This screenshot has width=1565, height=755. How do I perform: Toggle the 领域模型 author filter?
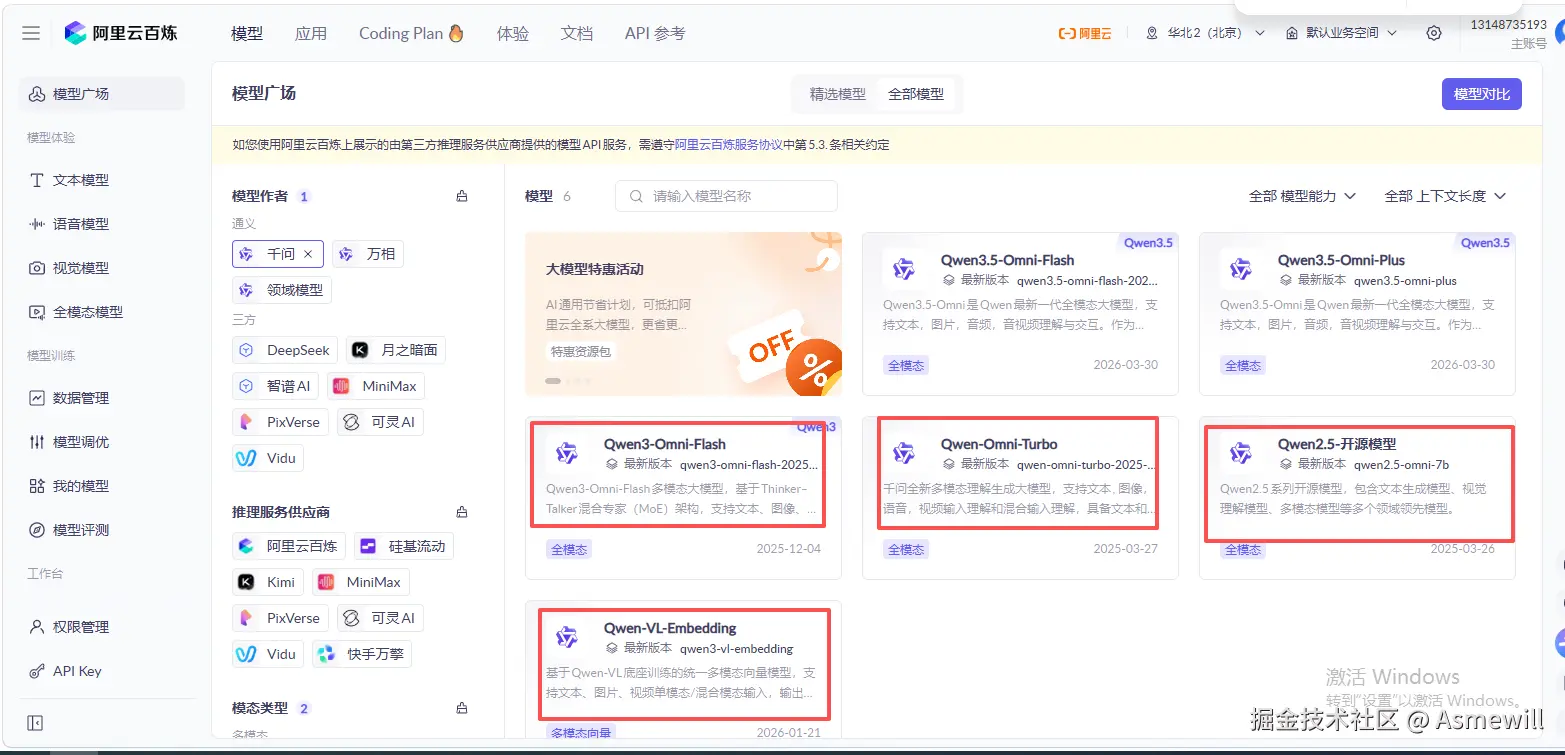tap(282, 290)
